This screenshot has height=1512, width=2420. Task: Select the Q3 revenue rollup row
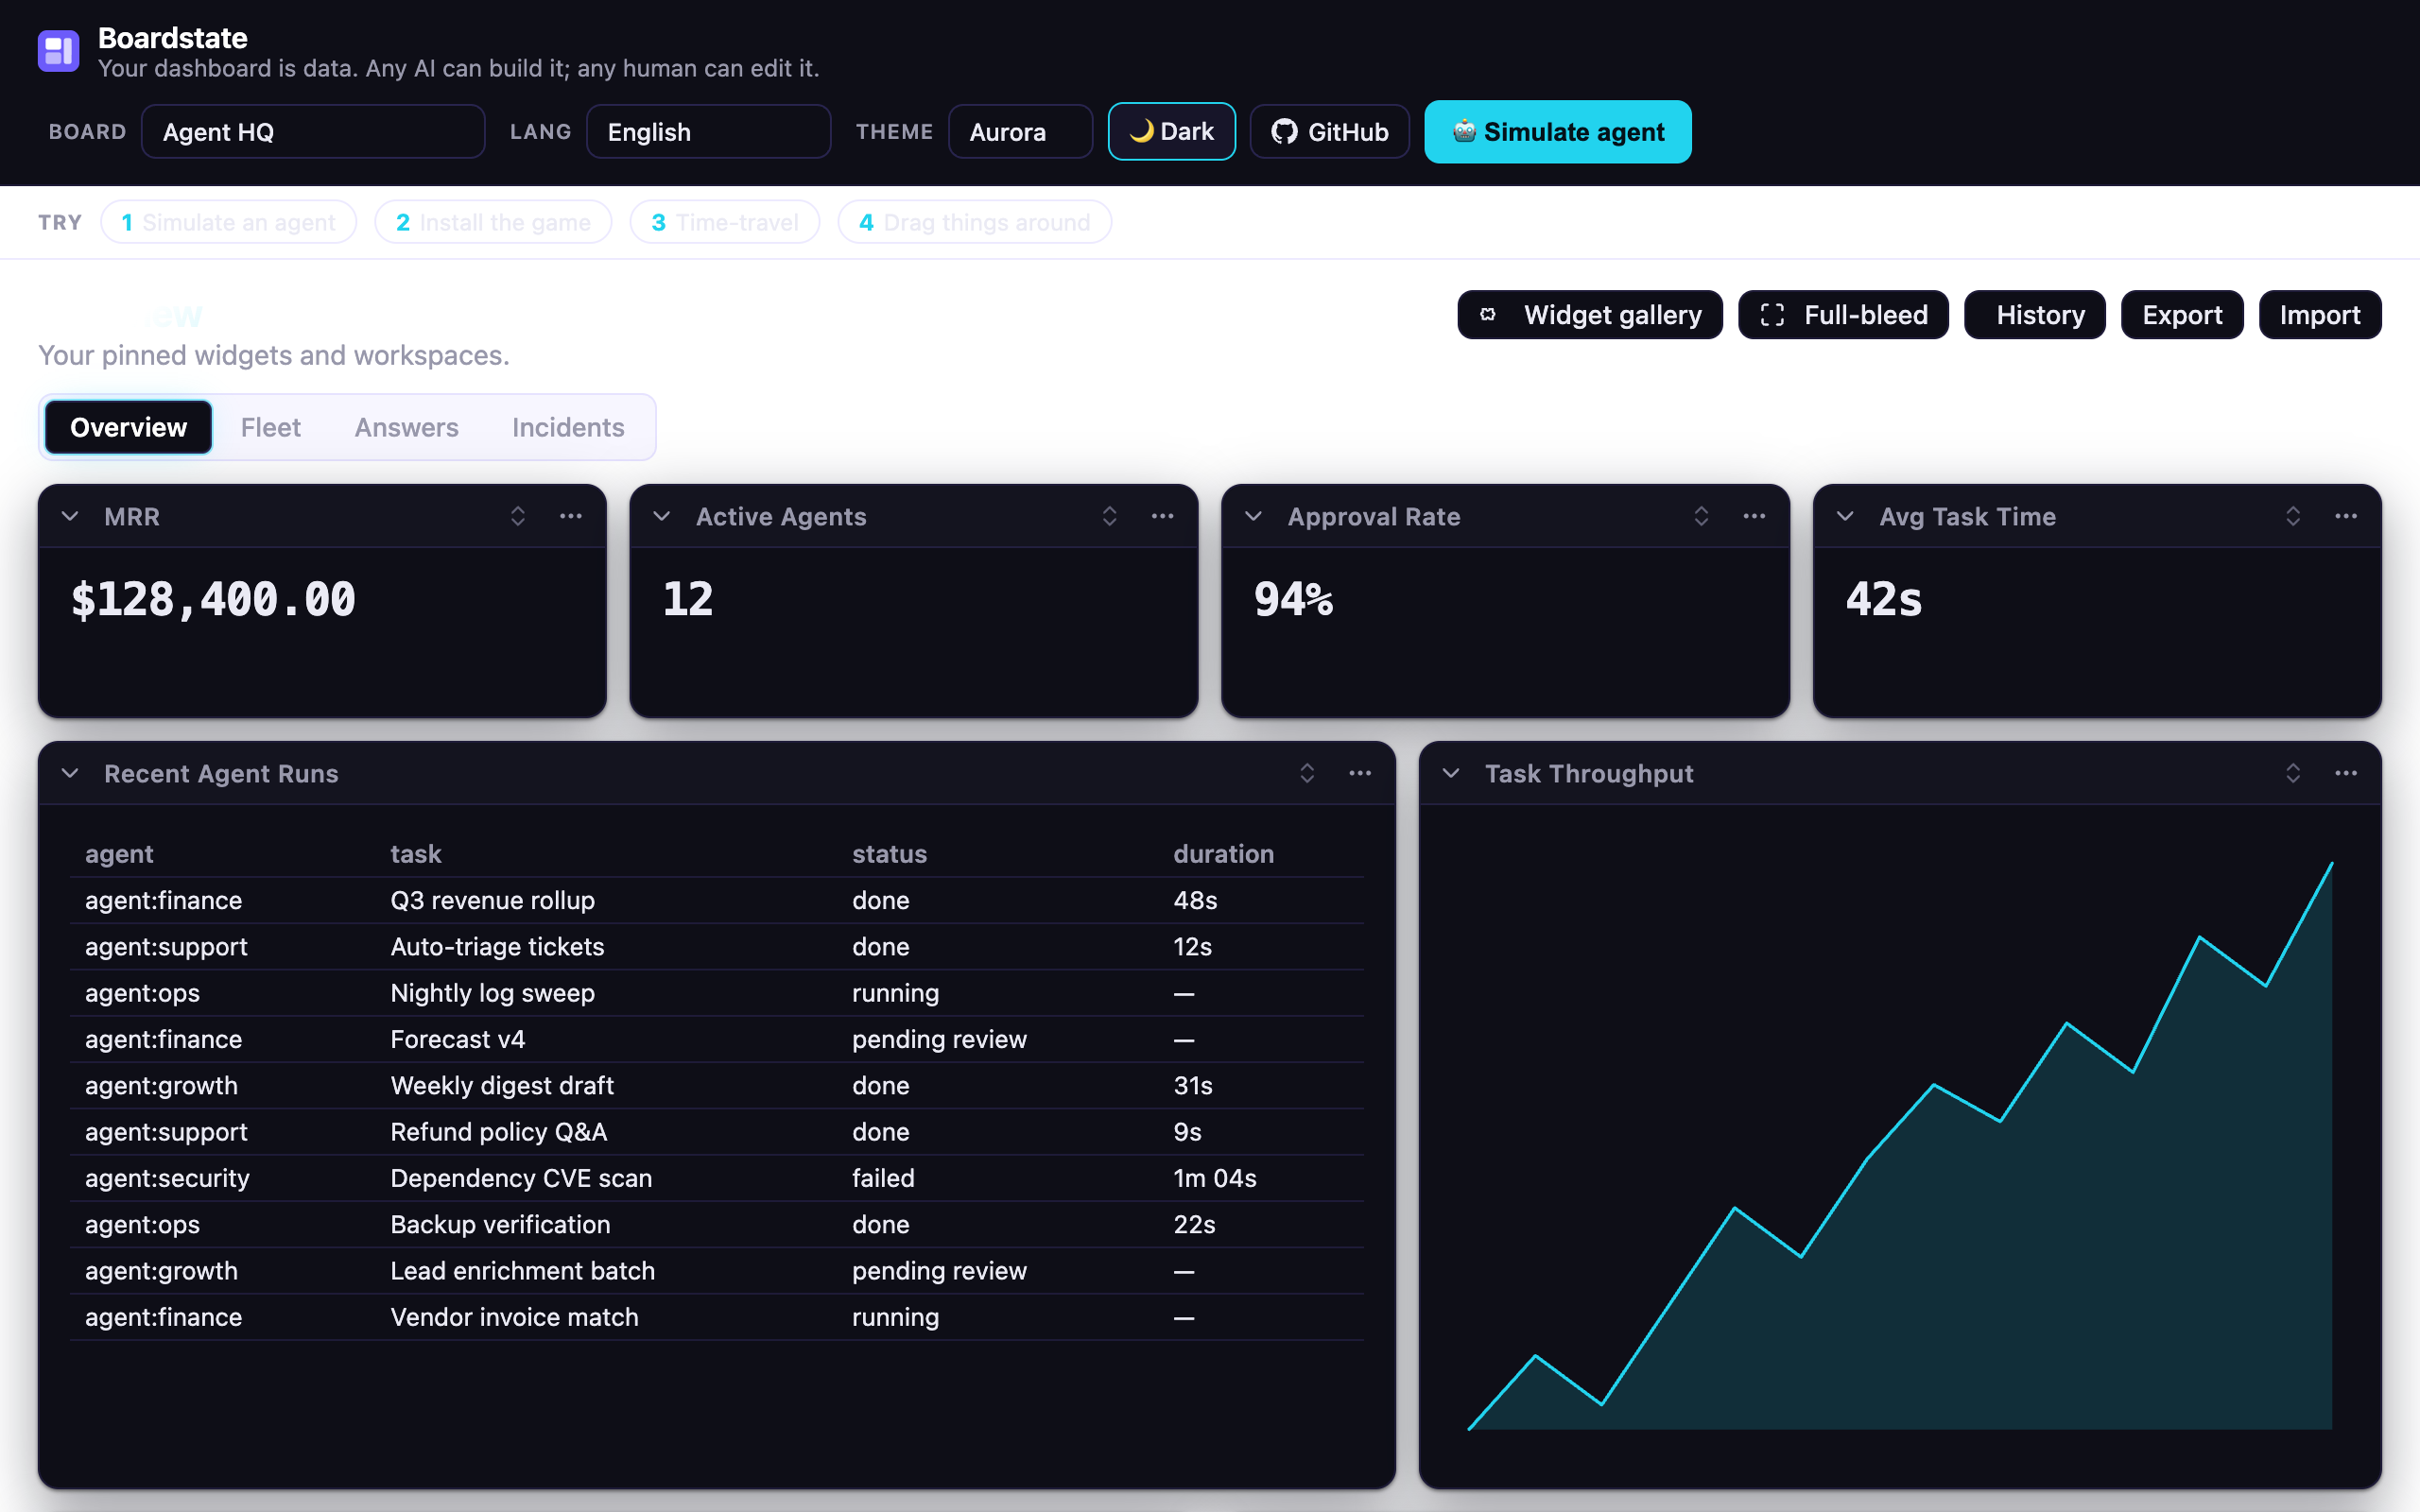click(717, 900)
